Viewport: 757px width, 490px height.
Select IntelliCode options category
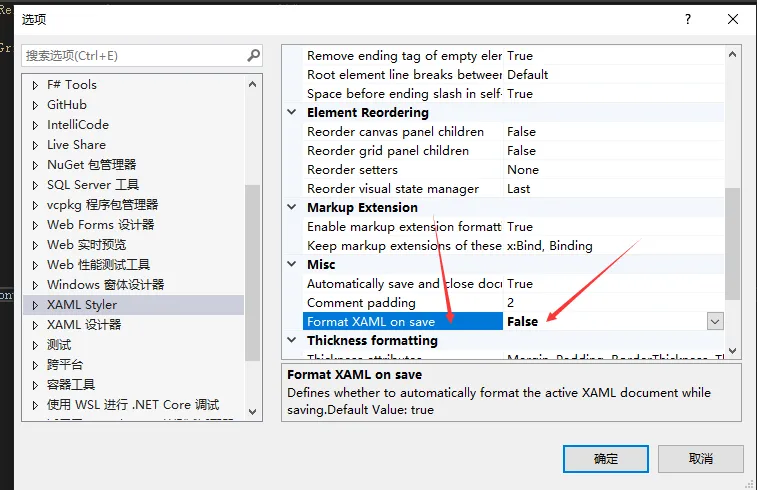tap(78, 125)
